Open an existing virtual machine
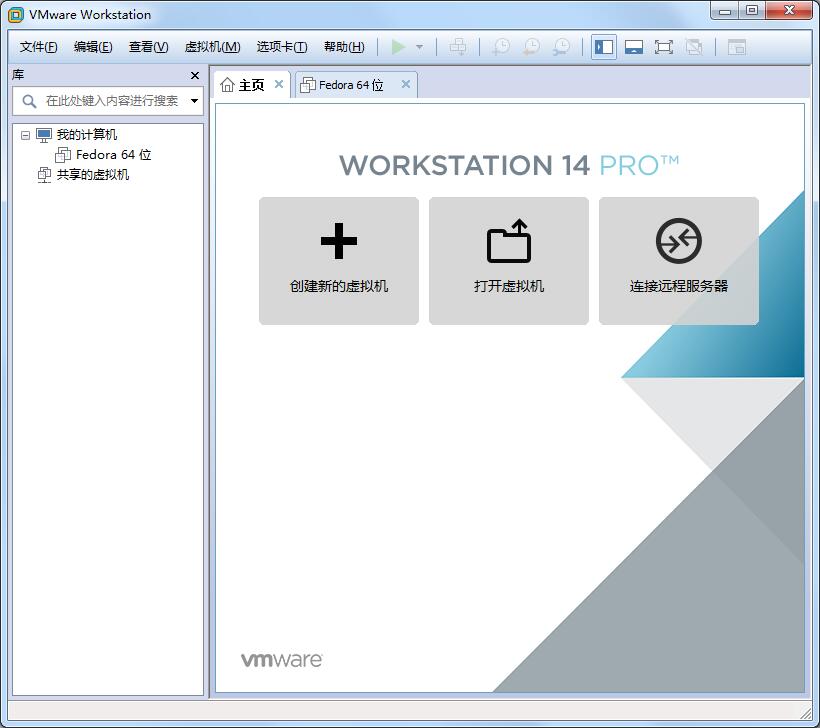This screenshot has height=728, width=820. click(x=508, y=260)
